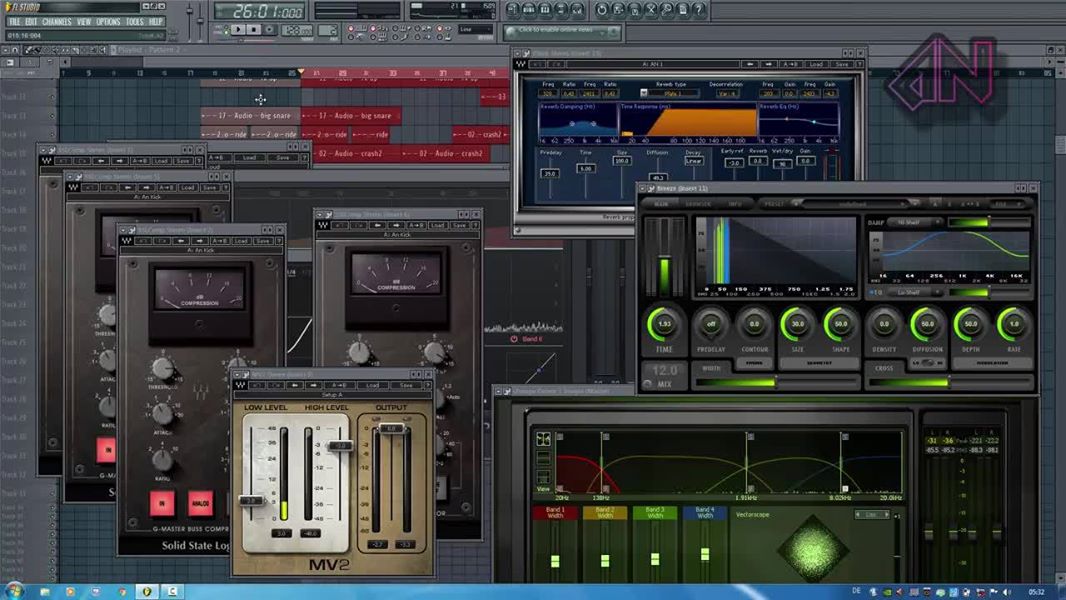Select slot A in Breeze preset bar

coord(937,204)
